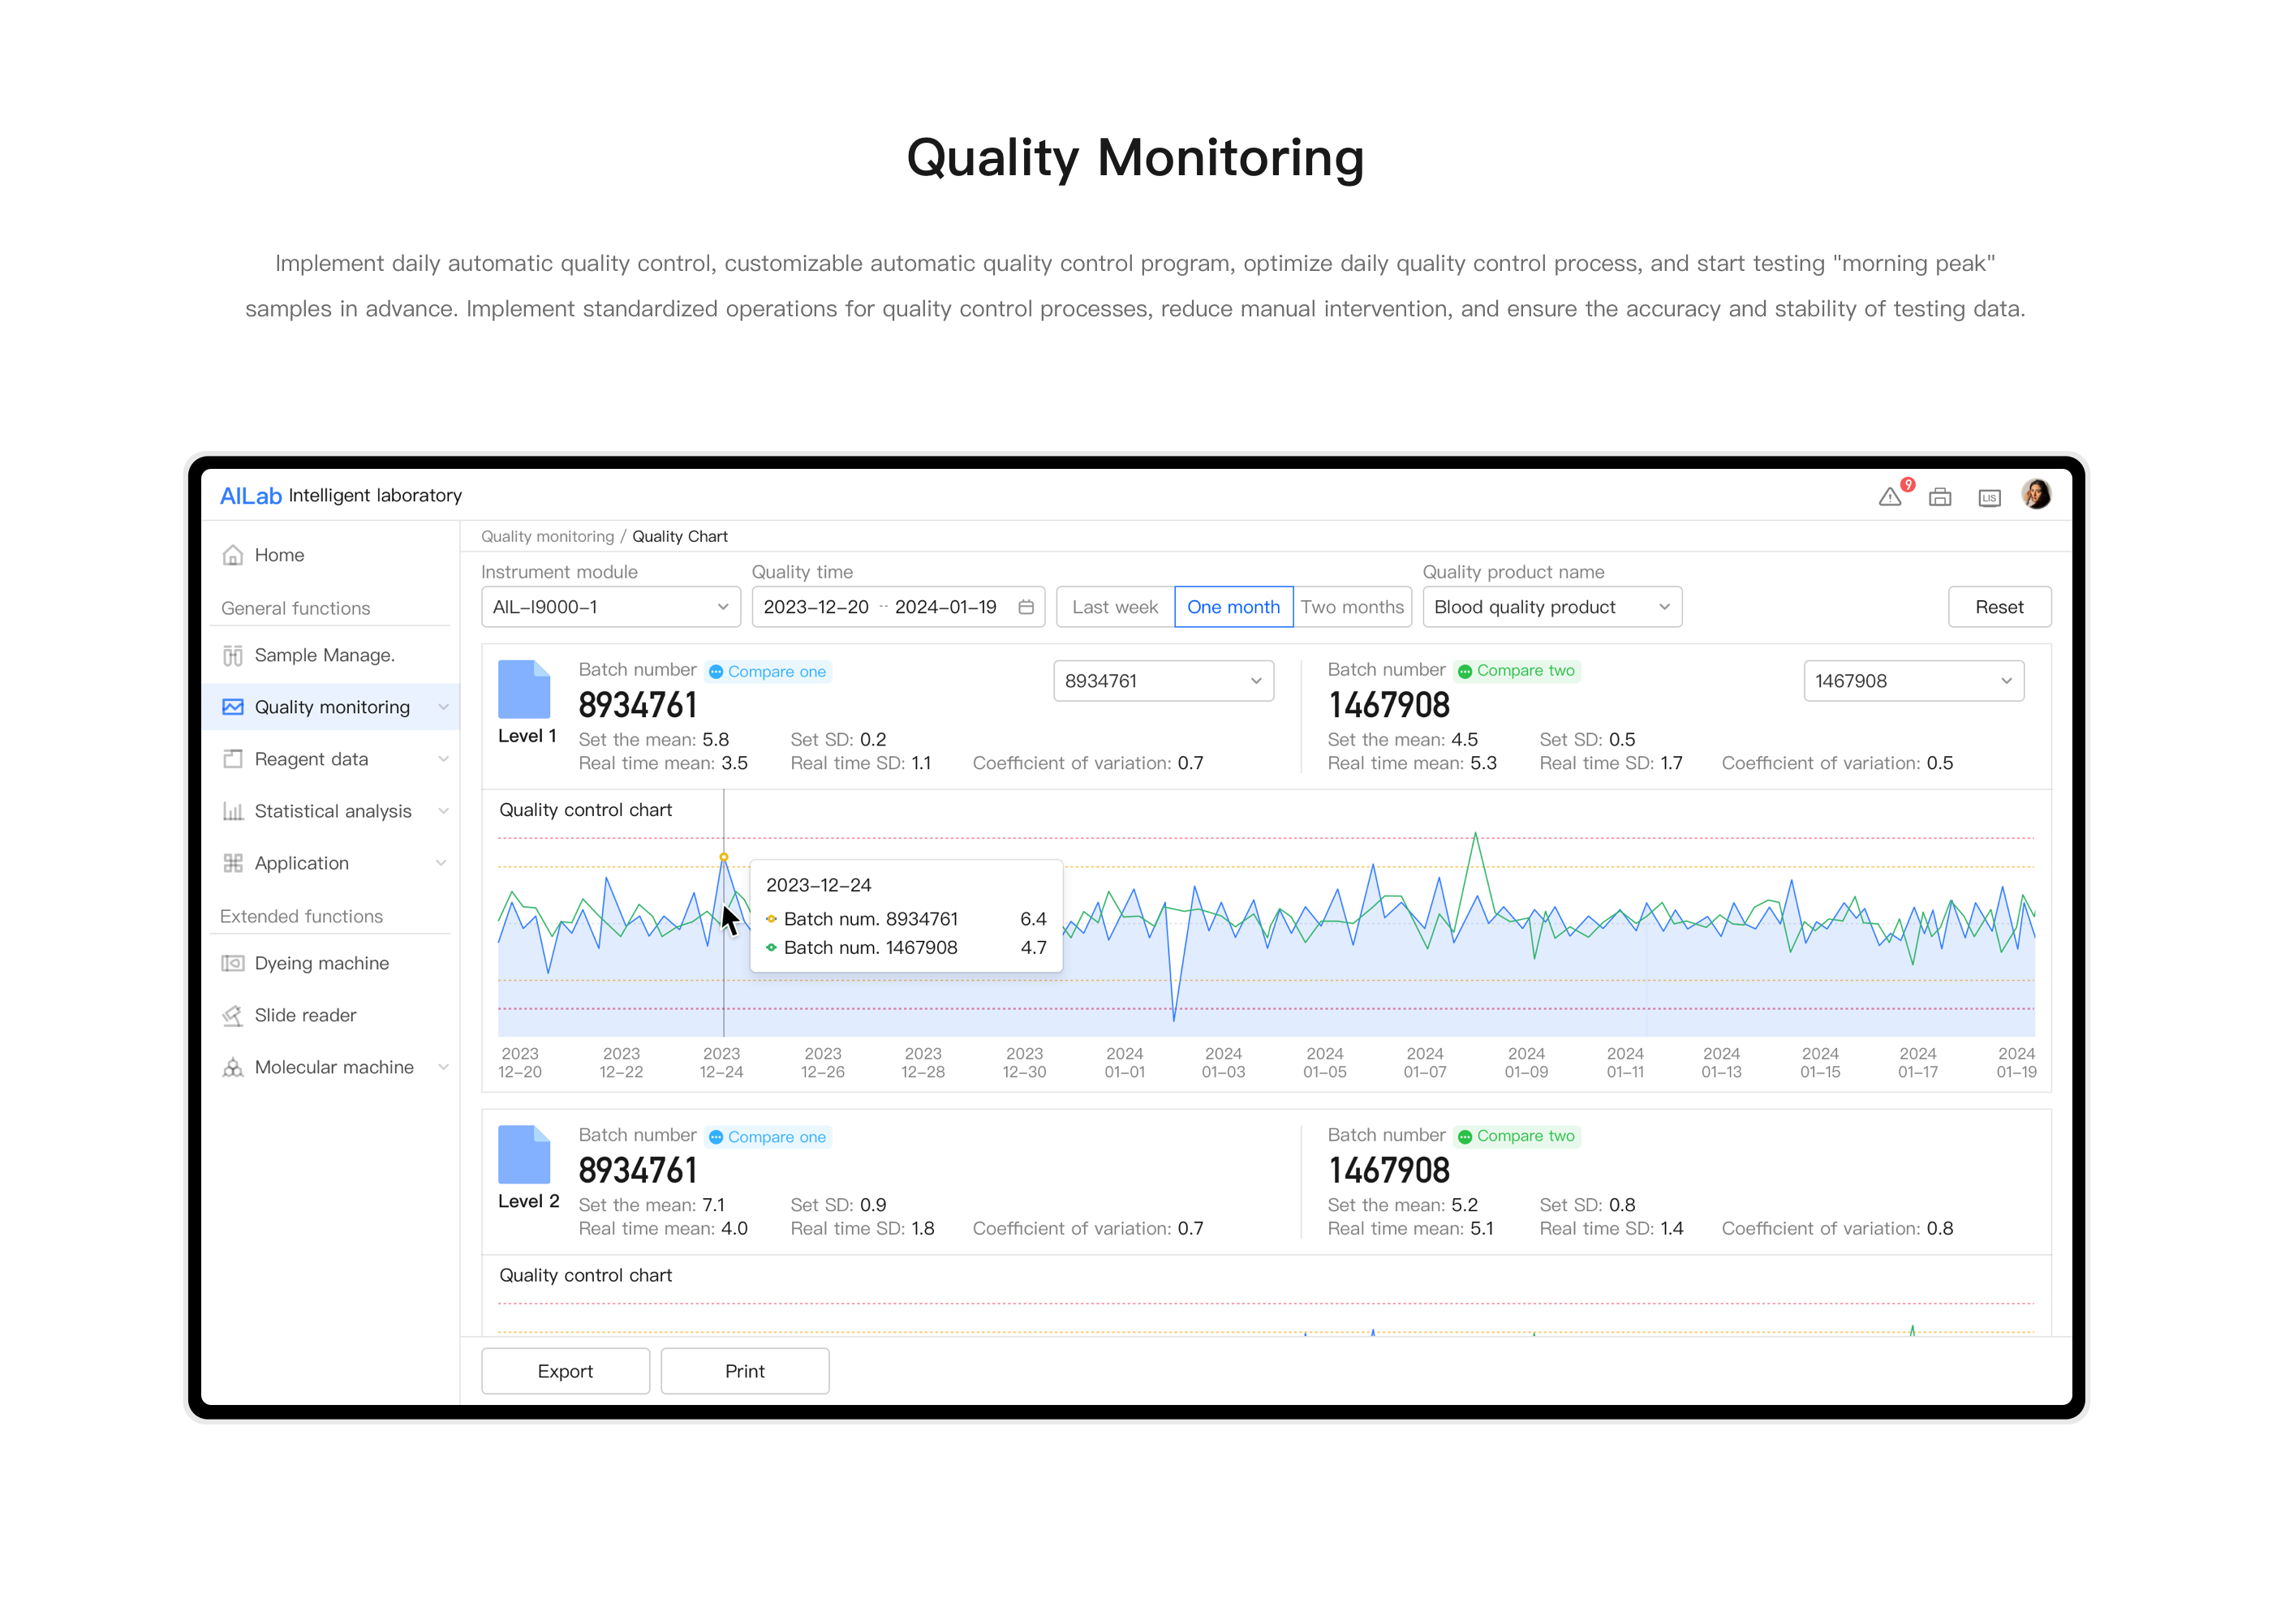
Task: Open the Instrument module AIL-I9000-1 dropdown
Action: point(610,607)
